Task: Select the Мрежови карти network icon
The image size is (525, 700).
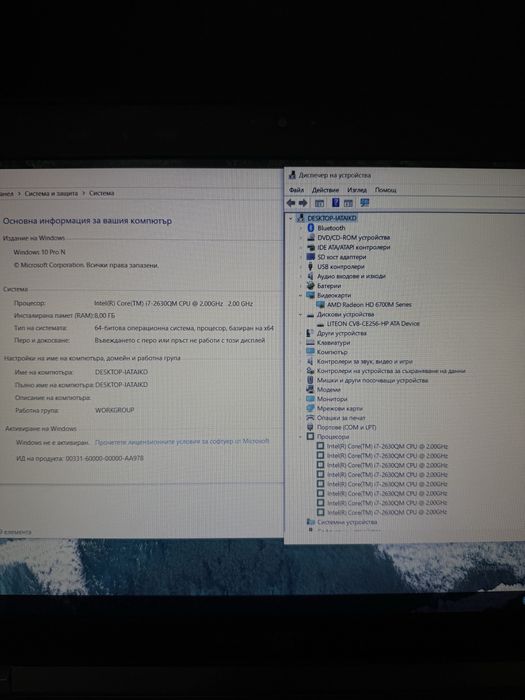Action: click(311, 408)
